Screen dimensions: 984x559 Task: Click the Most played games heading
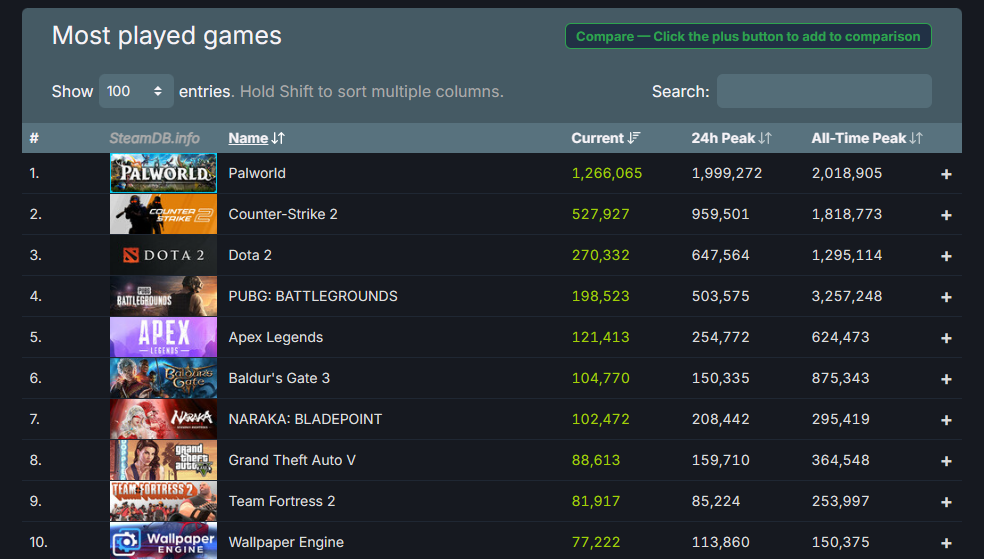(166, 36)
